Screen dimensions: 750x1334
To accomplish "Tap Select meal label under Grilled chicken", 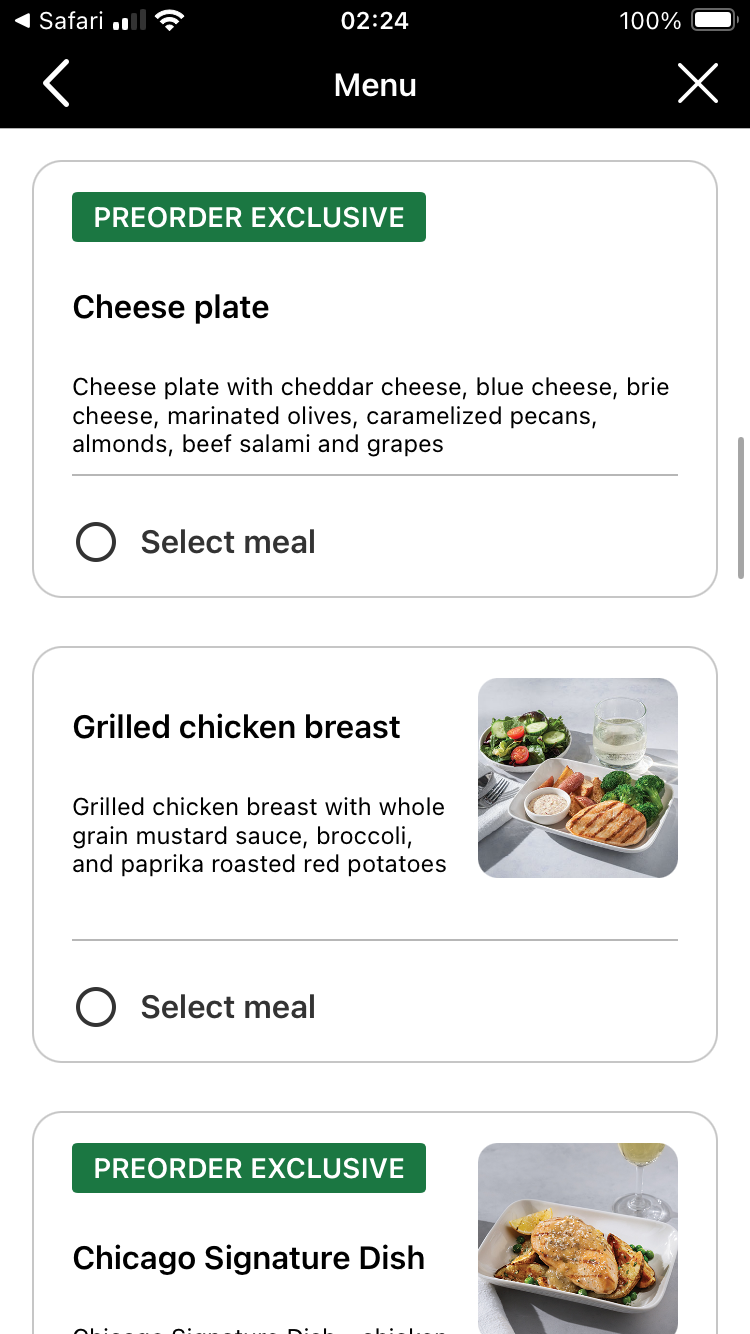I will (x=228, y=1007).
